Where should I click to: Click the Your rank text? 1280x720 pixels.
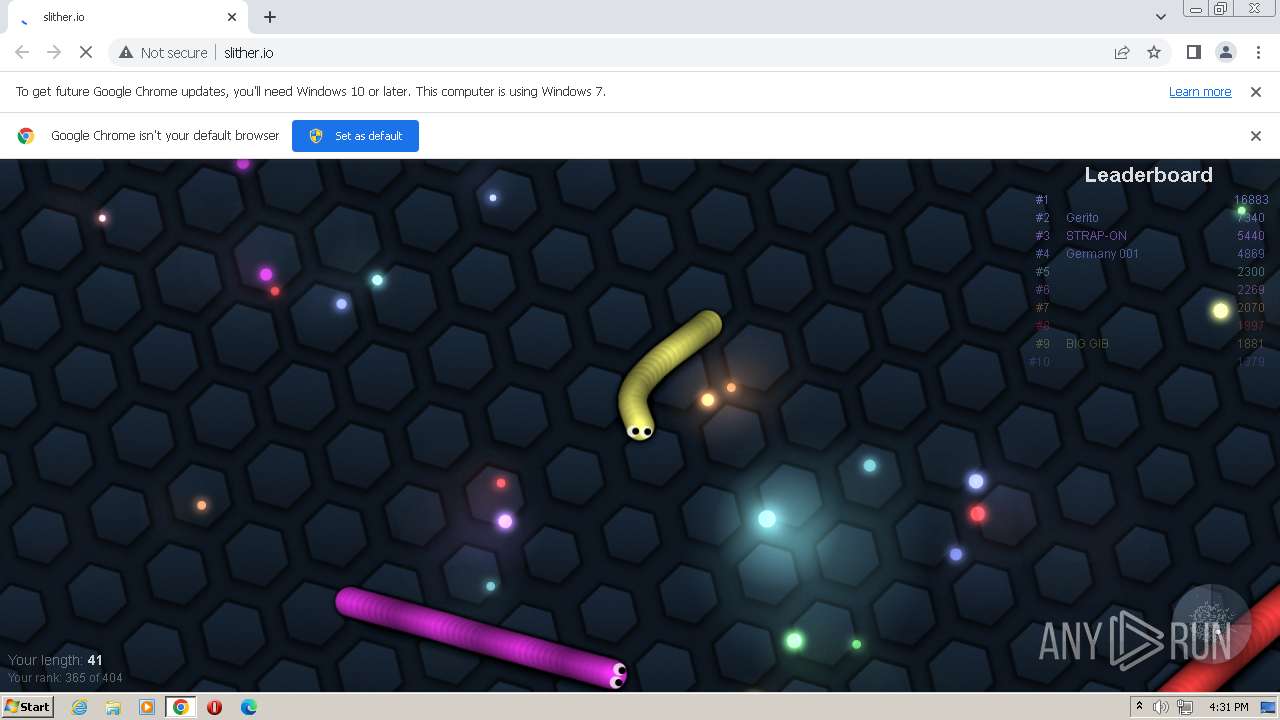[65, 678]
